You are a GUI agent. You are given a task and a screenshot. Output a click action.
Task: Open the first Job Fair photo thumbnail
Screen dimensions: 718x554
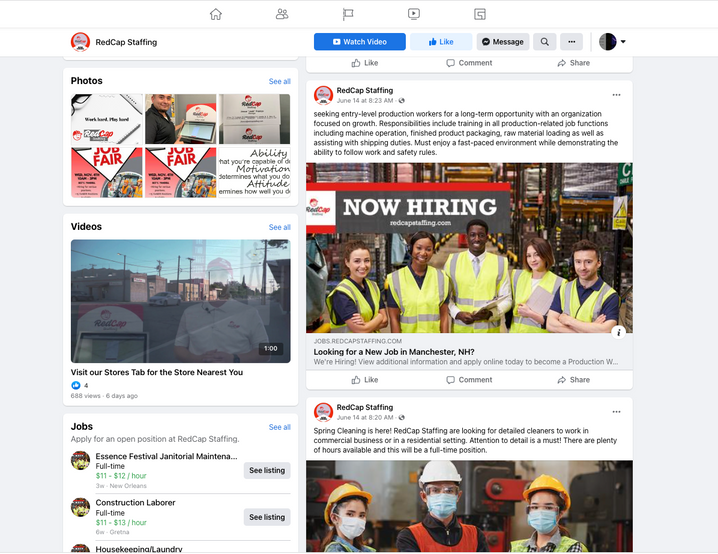[106, 173]
